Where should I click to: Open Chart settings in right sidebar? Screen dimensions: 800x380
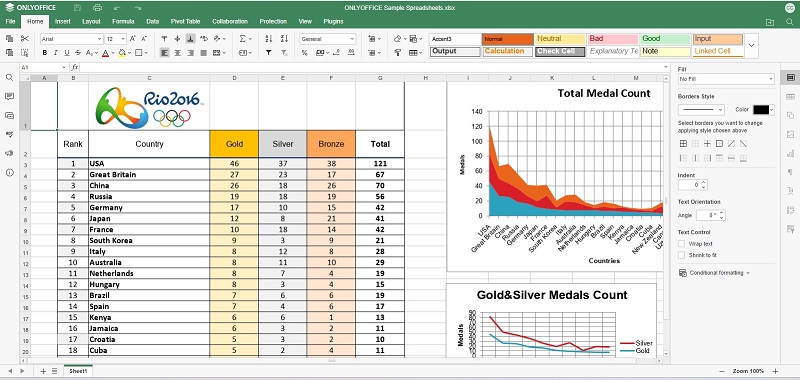pyautogui.click(x=790, y=153)
